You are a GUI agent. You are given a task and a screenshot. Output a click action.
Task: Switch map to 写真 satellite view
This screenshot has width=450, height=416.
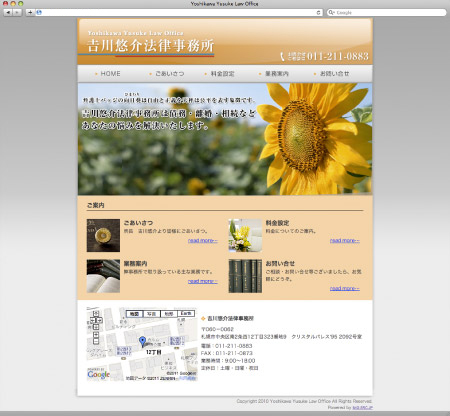(152, 314)
